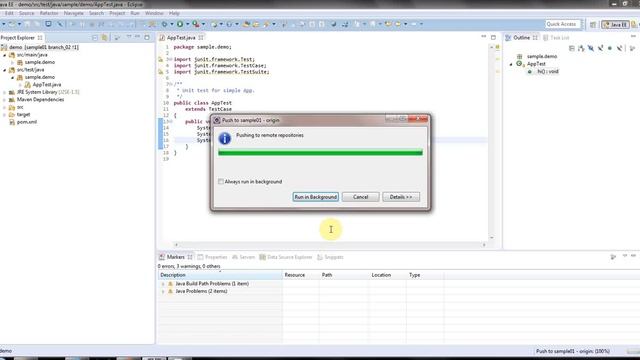
Task: Open the dropdown next to the Debug icon
Action: click(x=171, y=24)
